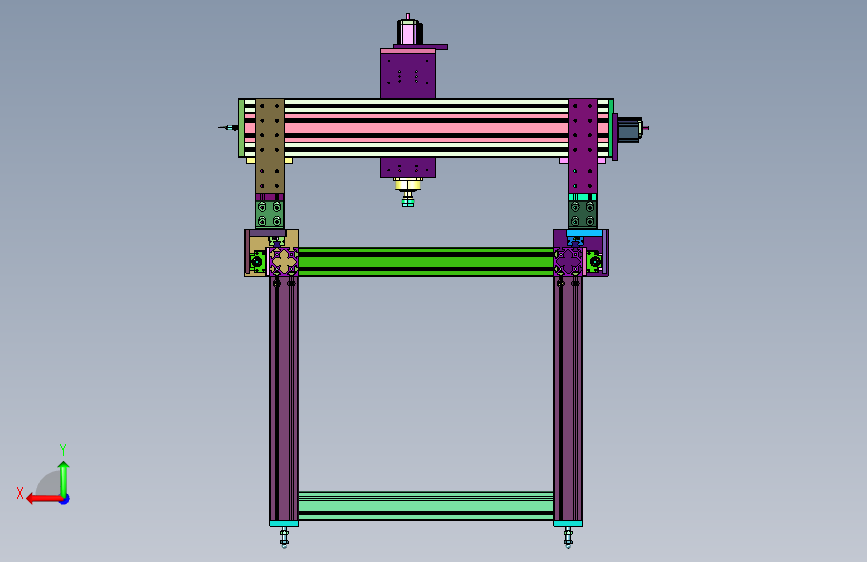Select the pink horizontal gantry beam
This screenshot has height=562, width=867.
(426, 128)
